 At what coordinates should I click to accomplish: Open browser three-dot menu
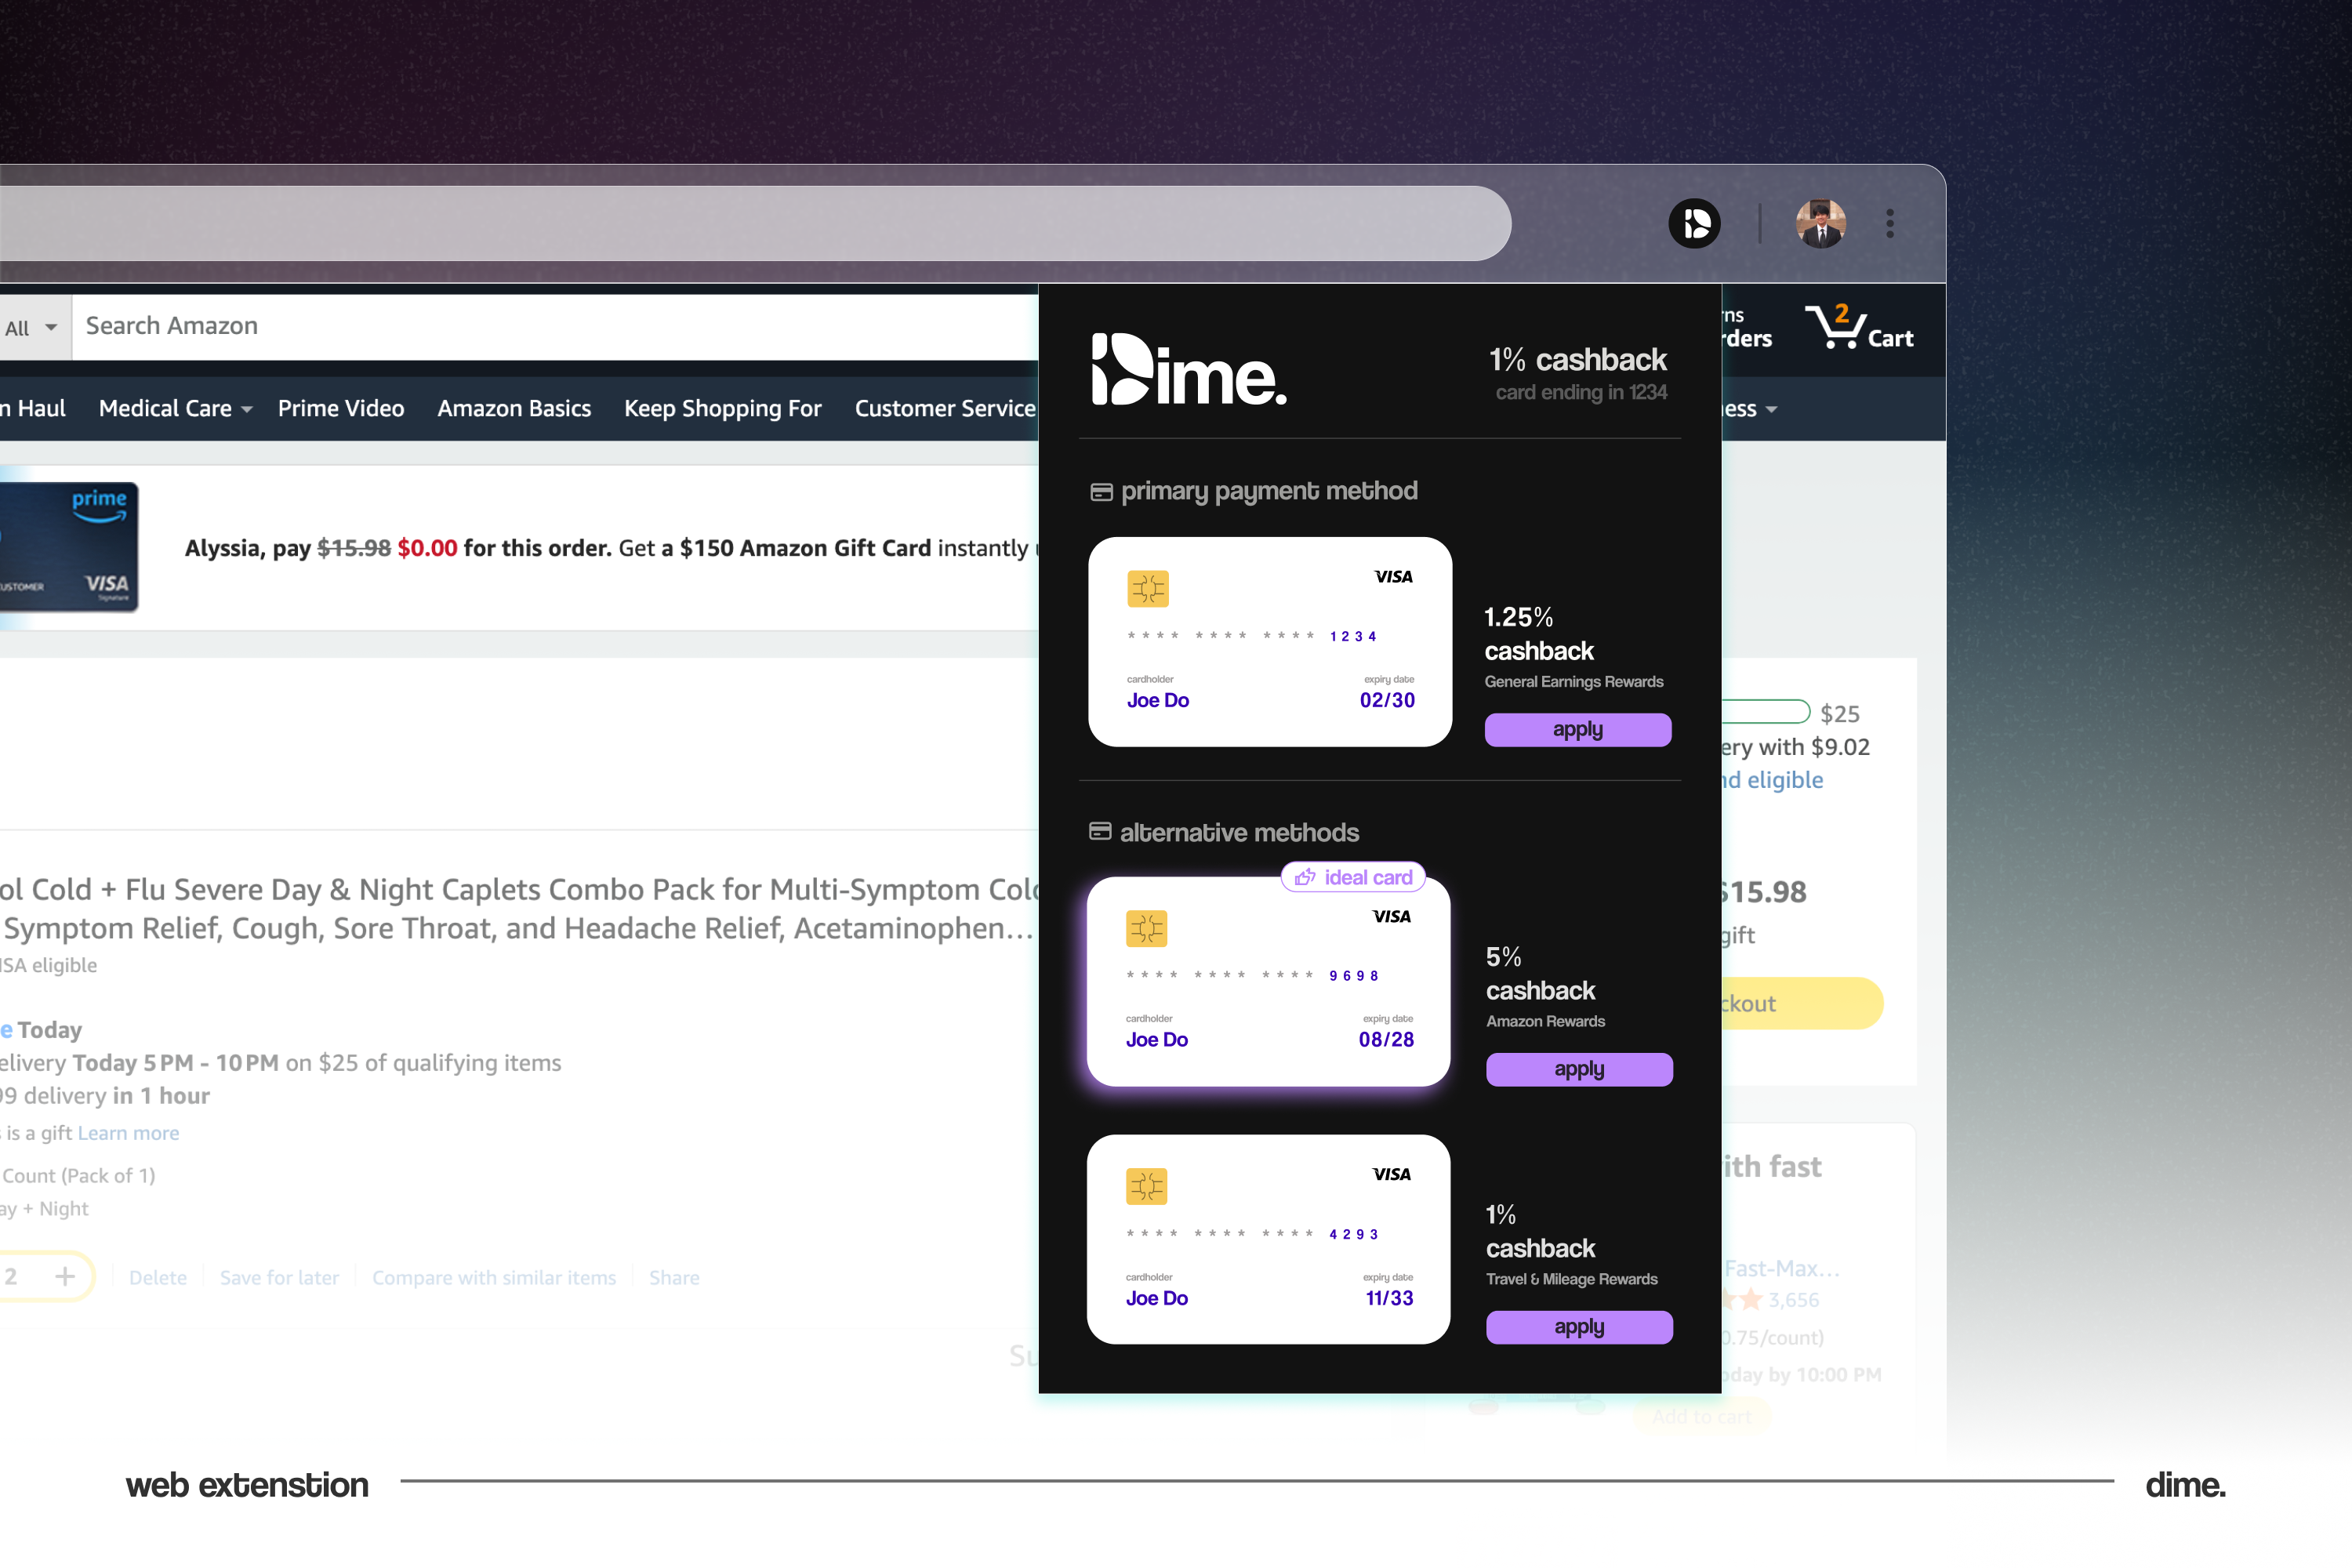[1889, 223]
